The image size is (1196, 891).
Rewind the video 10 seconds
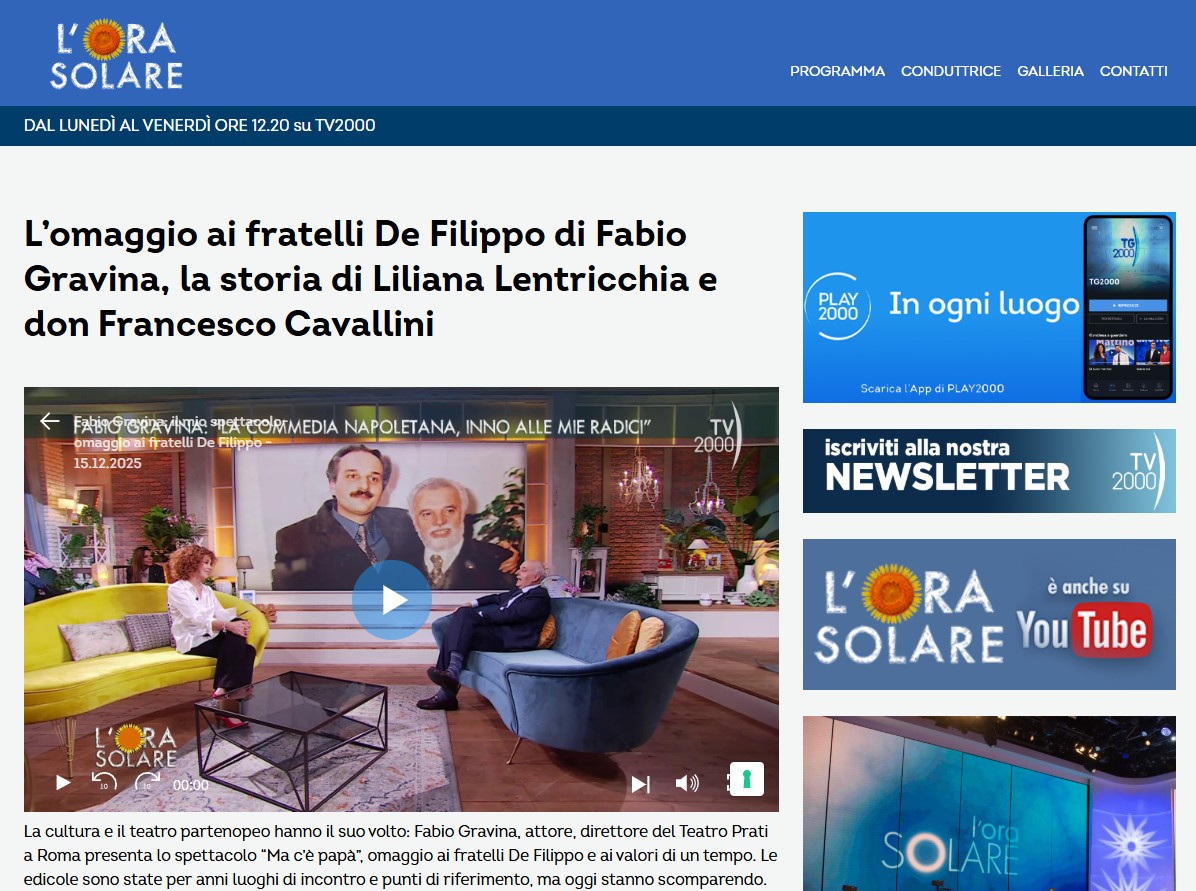pyautogui.click(x=104, y=781)
